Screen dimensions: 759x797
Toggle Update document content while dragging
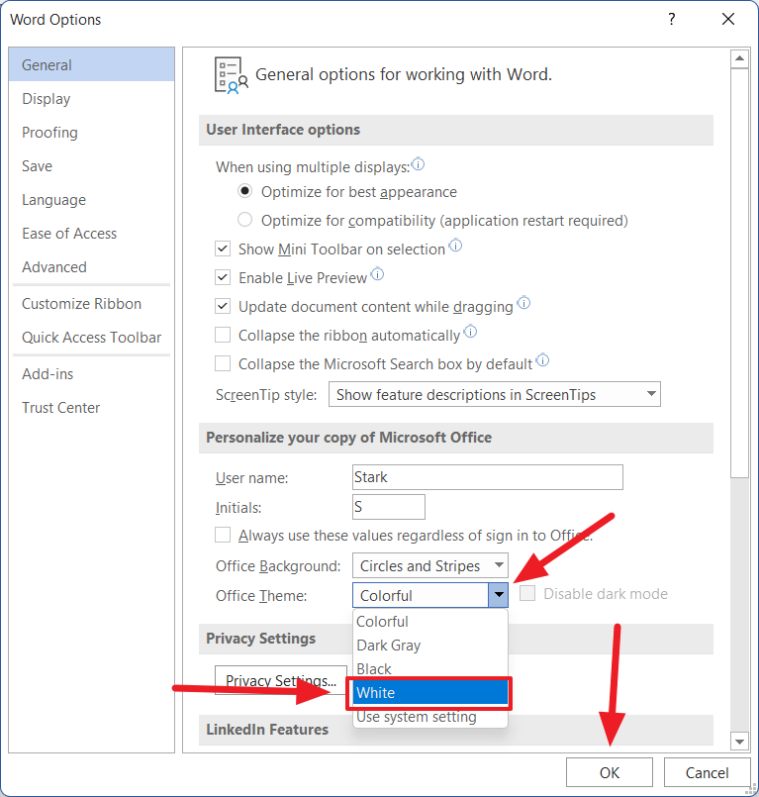[223, 306]
